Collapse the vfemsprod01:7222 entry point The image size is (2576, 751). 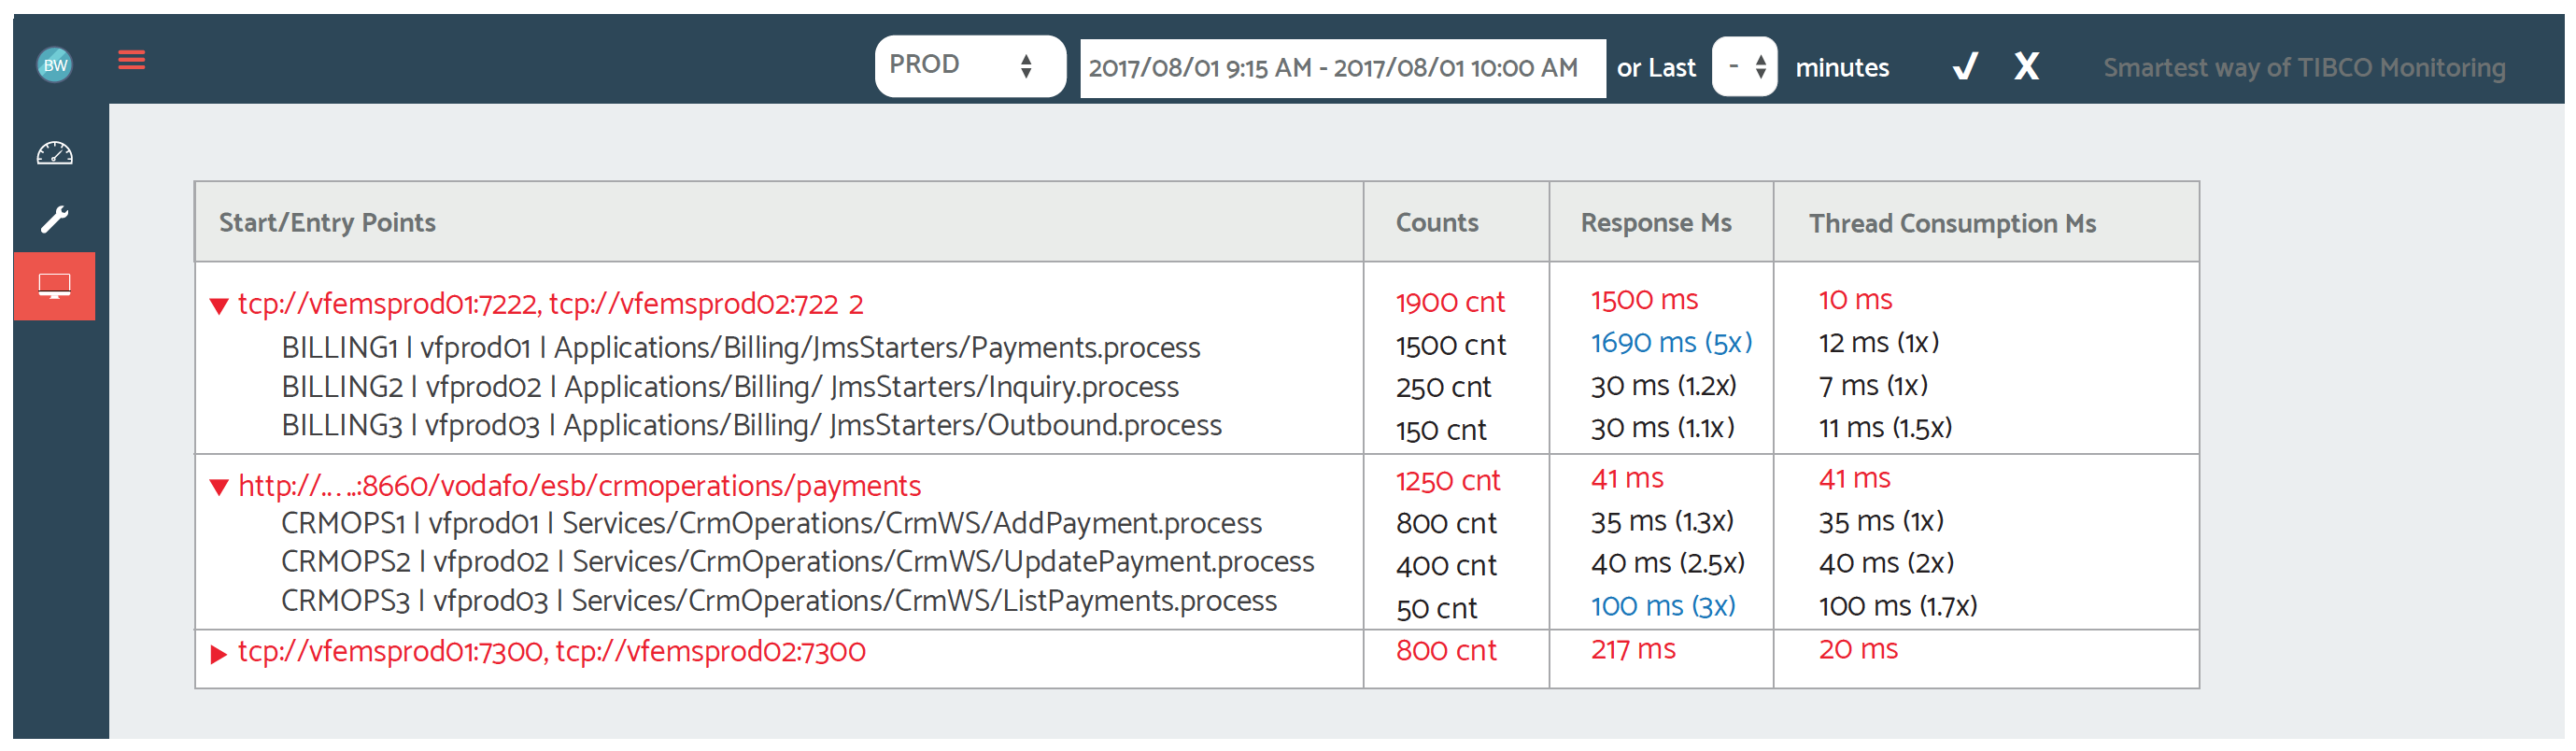219,306
